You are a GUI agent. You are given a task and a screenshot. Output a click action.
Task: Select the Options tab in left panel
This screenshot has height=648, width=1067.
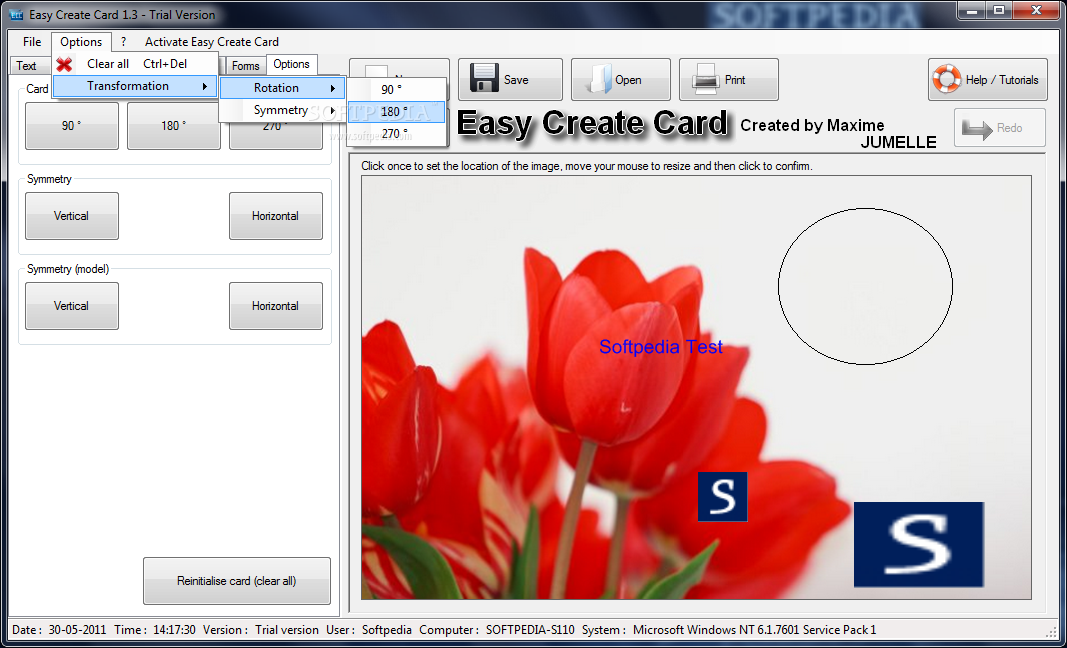(x=291, y=64)
